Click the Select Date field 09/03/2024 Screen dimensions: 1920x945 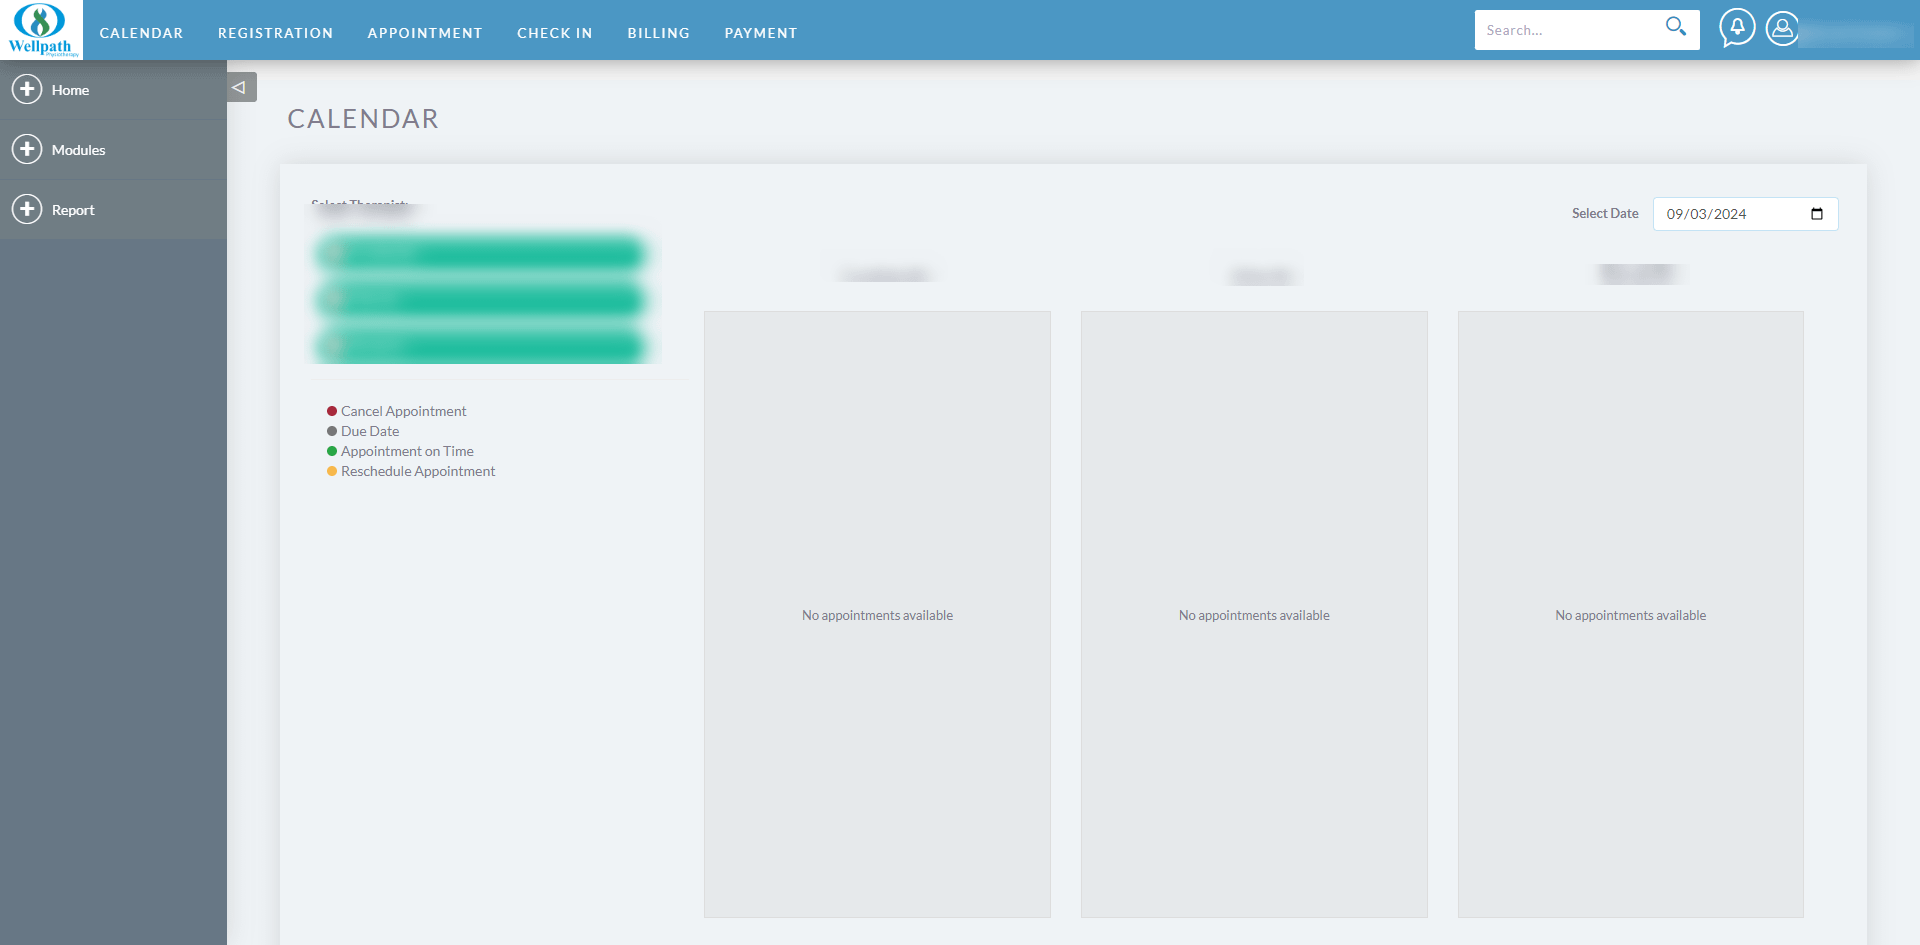(1745, 214)
